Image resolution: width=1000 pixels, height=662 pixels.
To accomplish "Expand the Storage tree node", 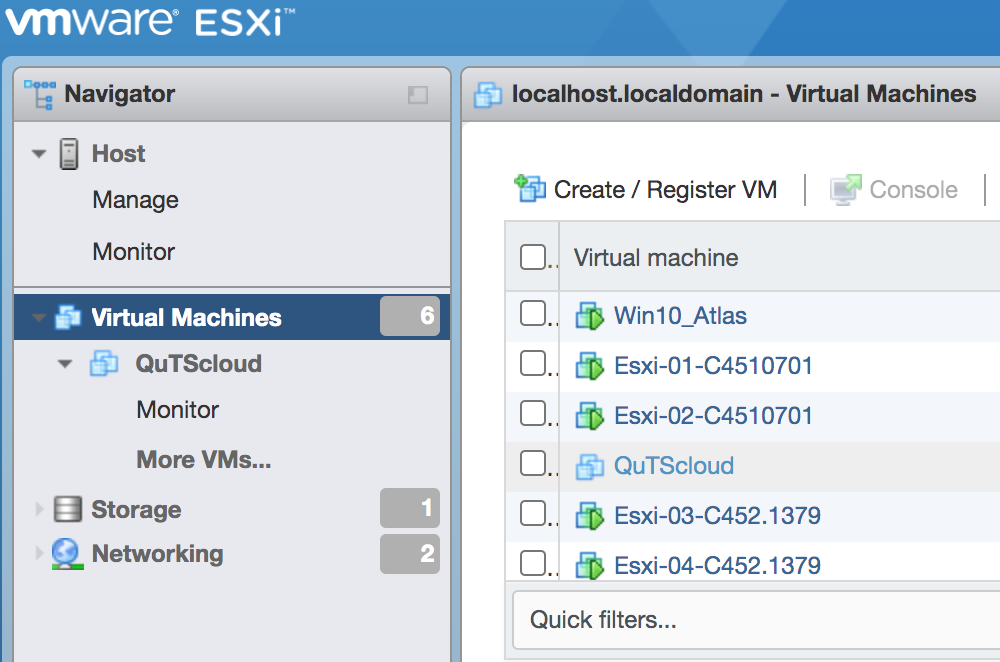I will point(39,509).
